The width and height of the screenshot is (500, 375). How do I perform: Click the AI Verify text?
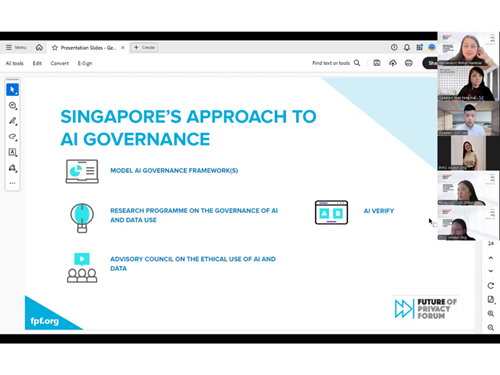(379, 211)
